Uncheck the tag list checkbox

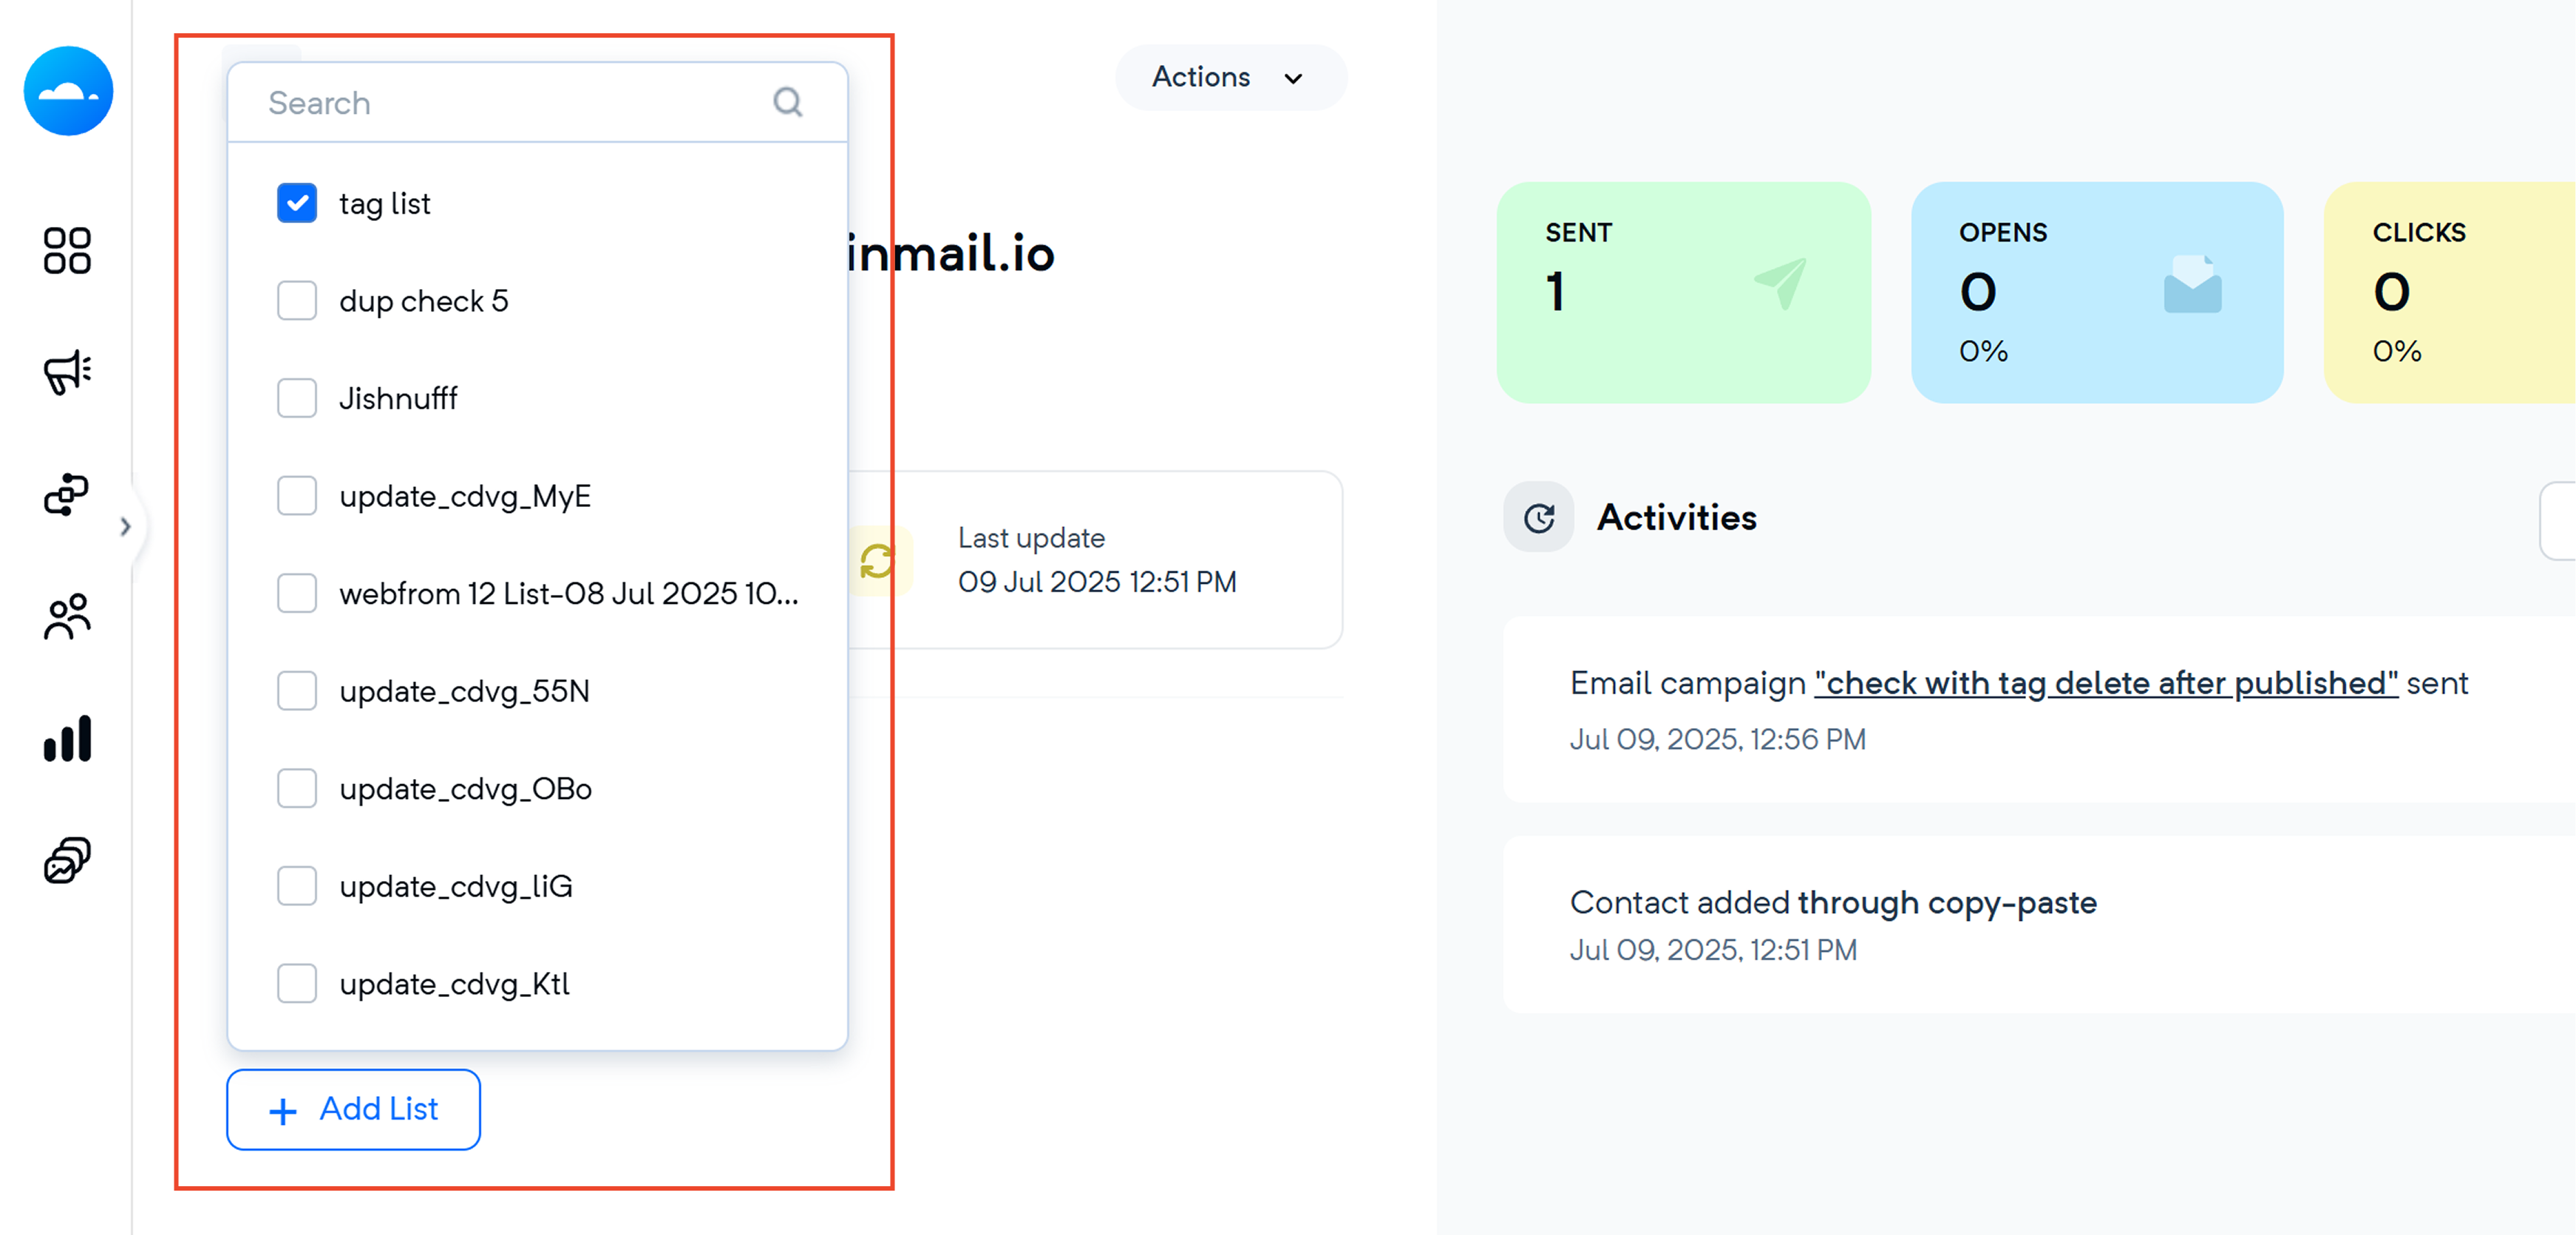point(297,203)
